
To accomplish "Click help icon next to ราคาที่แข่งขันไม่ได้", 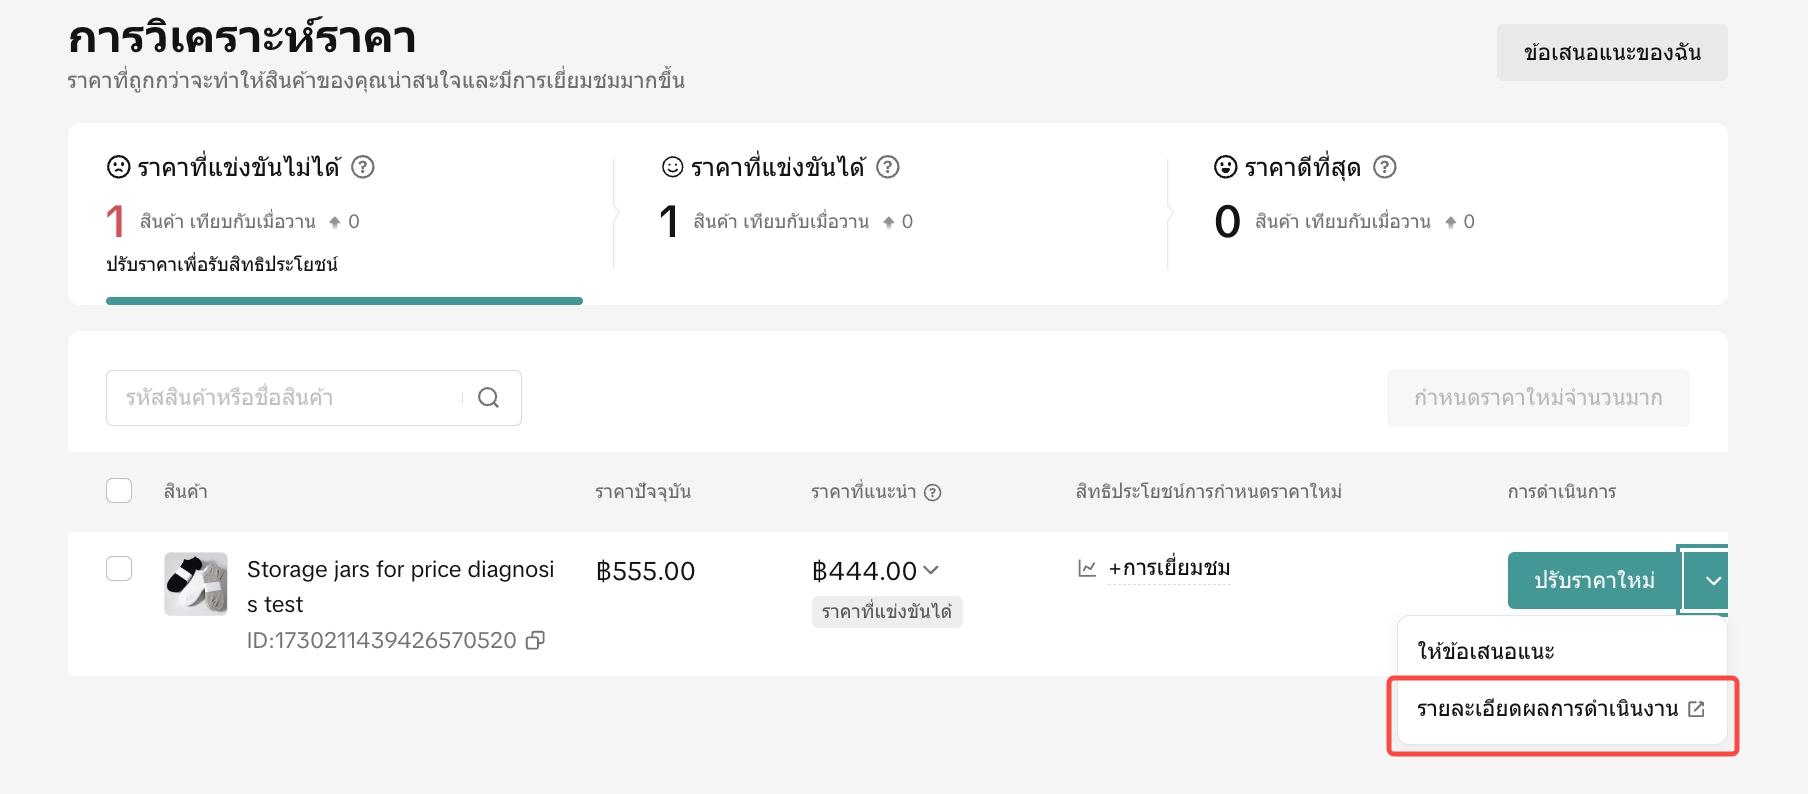I will [363, 167].
